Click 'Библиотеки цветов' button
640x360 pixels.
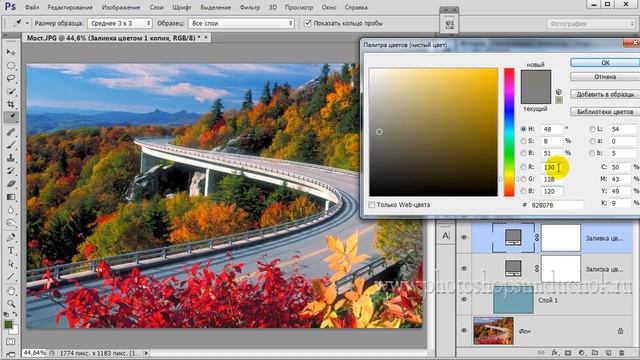click(x=605, y=111)
